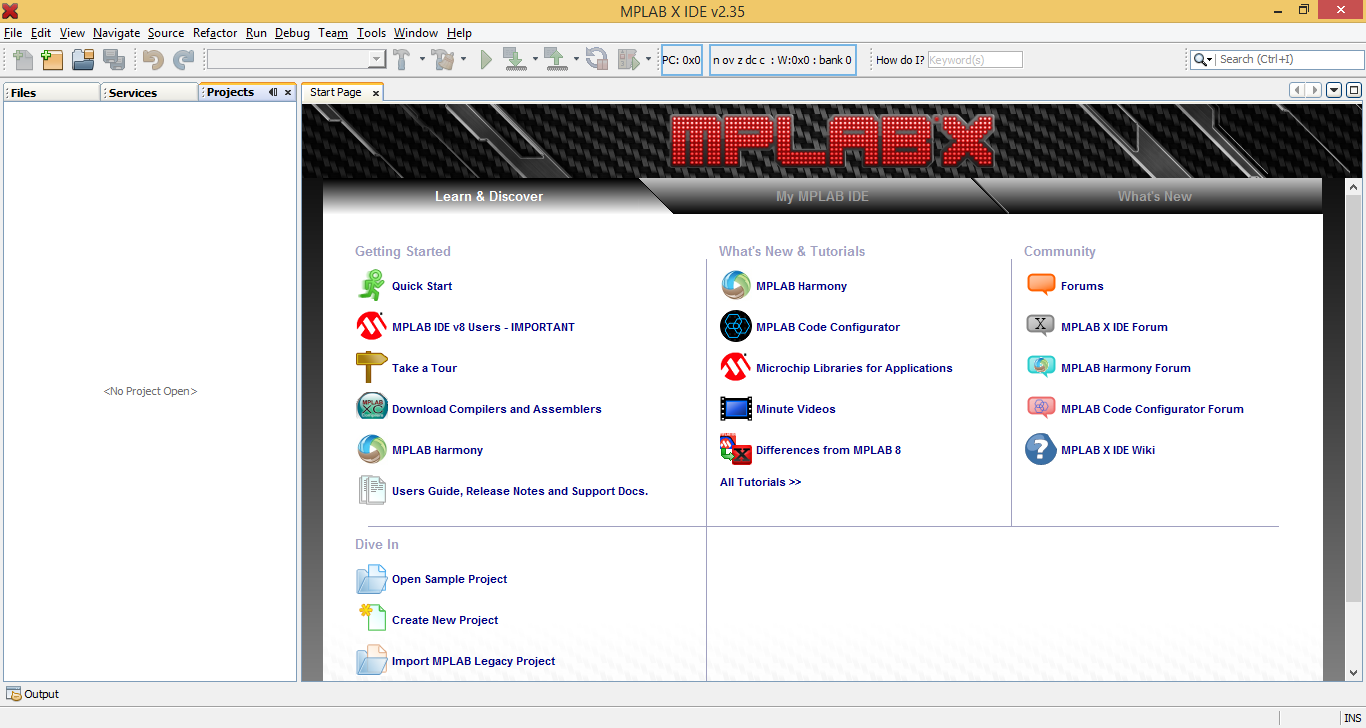Click the Search (Ctrl+I) field
Image resolution: width=1366 pixels, height=728 pixels.
tap(1289, 60)
